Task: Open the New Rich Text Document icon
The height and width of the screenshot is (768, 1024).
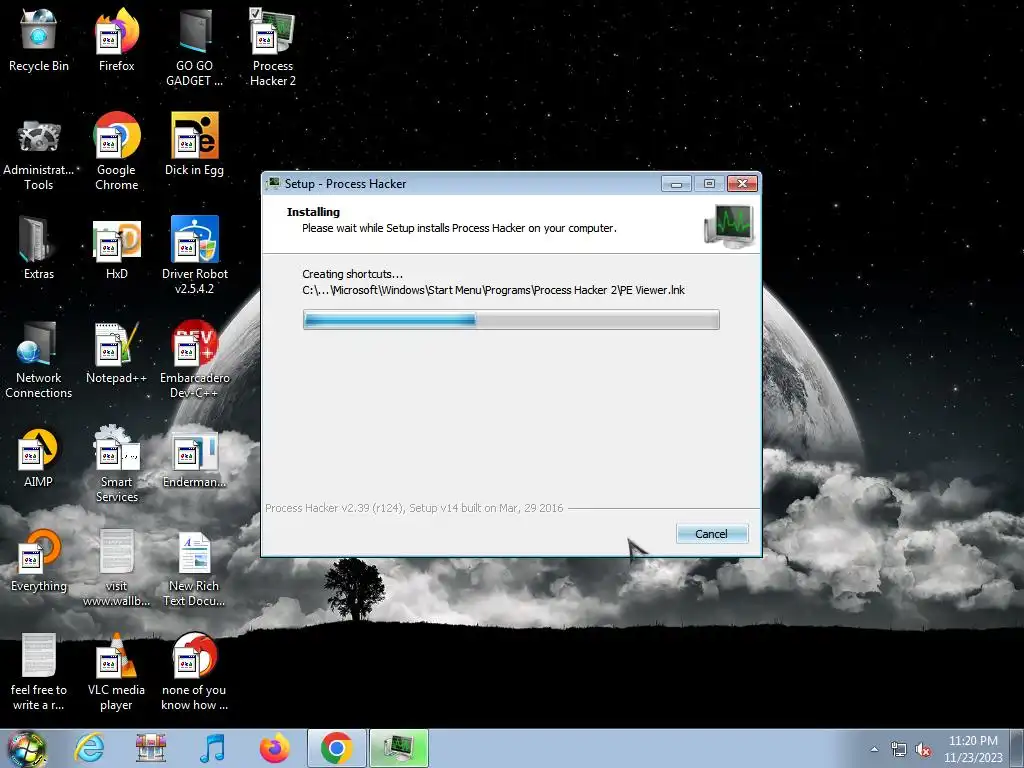Action: tap(194, 568)
